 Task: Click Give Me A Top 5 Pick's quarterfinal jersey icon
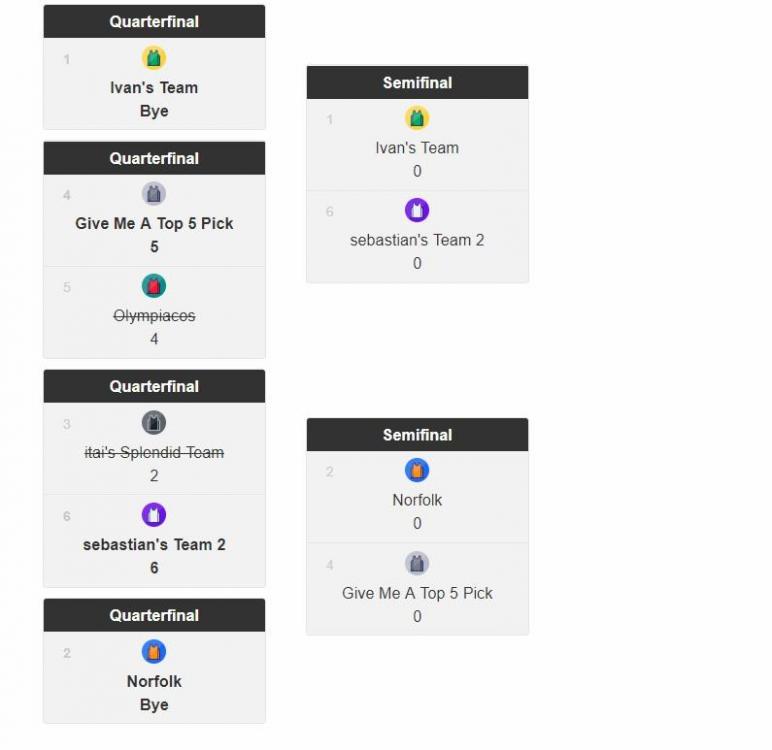(x=154, y=194)
